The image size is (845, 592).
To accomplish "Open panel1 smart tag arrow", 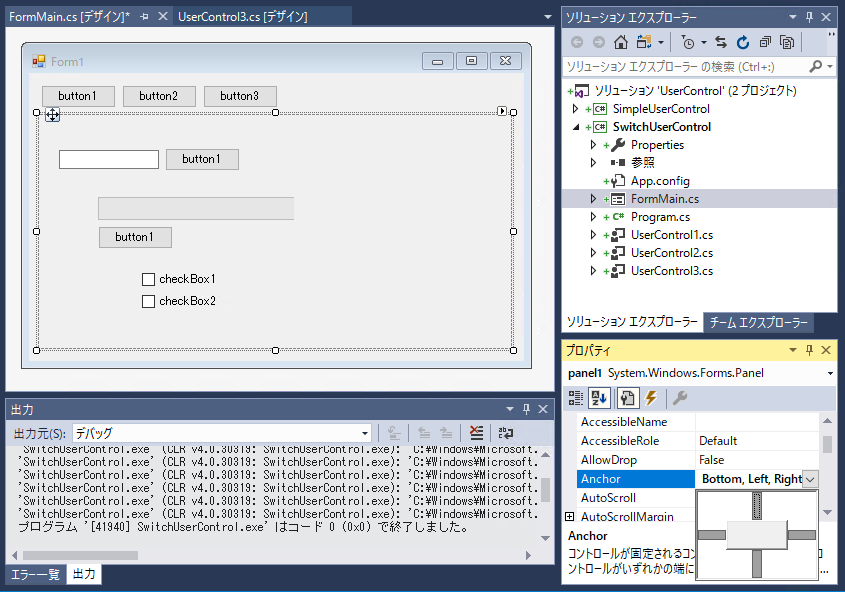I will pyautogui.click(x=502, y=111).
